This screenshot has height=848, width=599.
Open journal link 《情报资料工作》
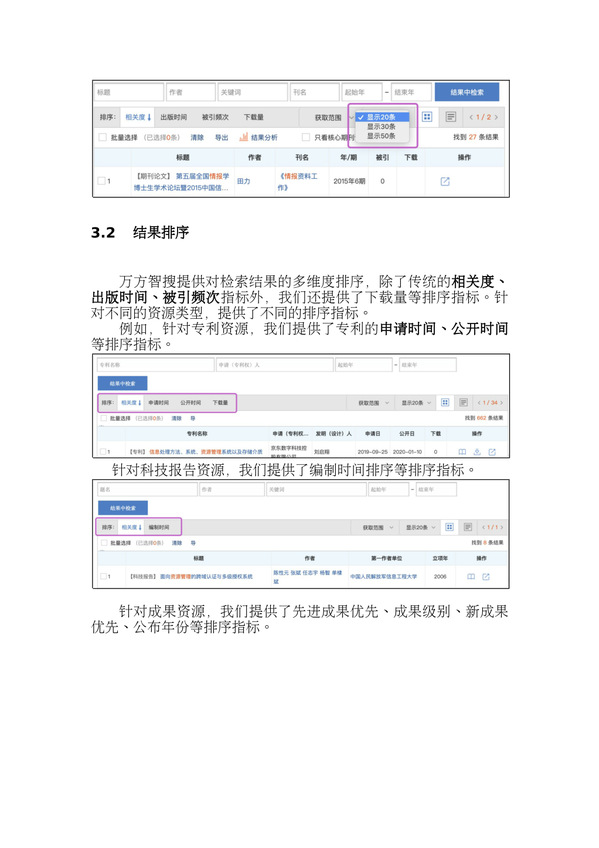(x=298, y=182)
